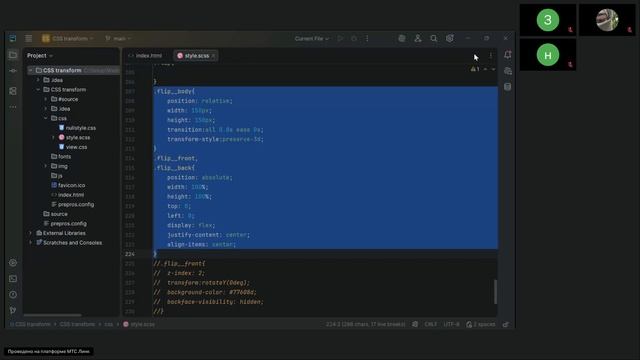Open the Terminal tool window
Viewport: 640px width, 360px height.
[13, 279]
